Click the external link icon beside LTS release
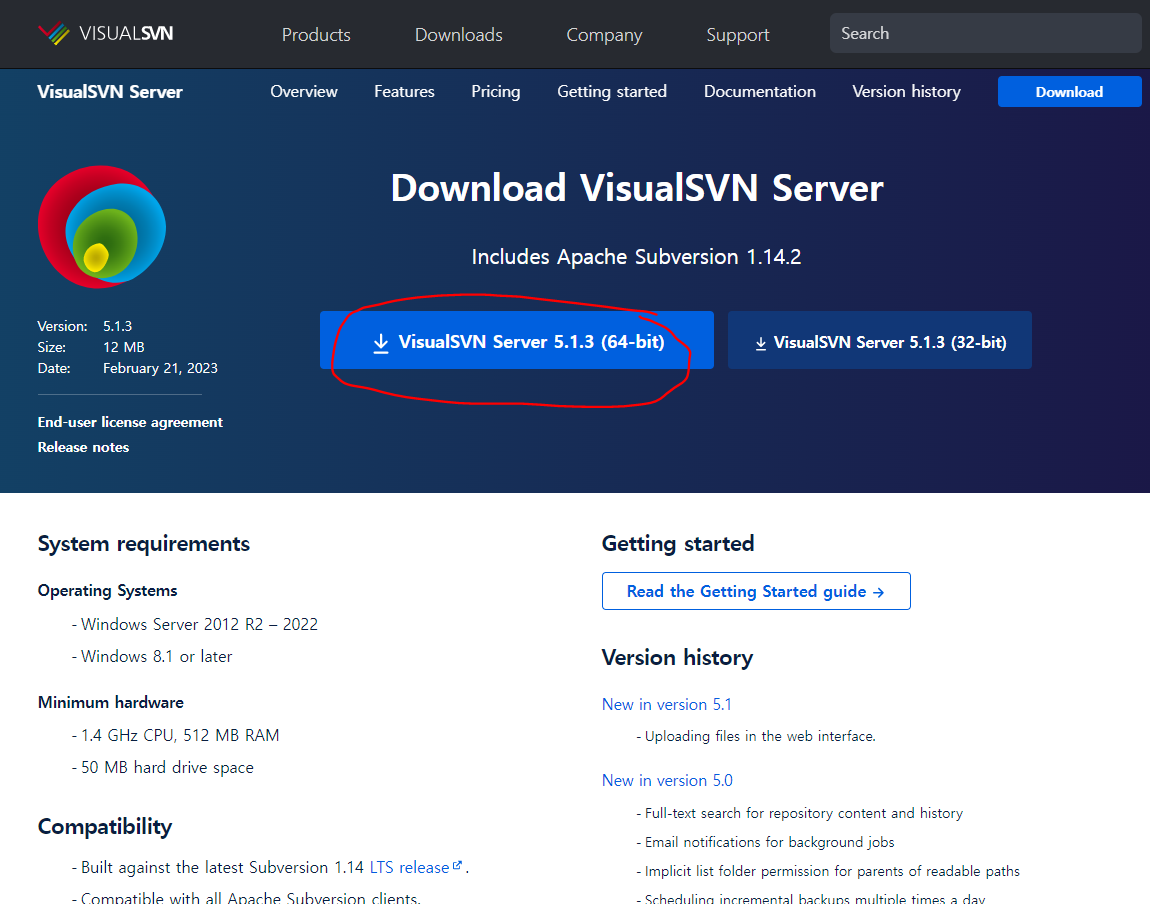The width and height of the screenshot is (1150, 904). coord(457,865)
